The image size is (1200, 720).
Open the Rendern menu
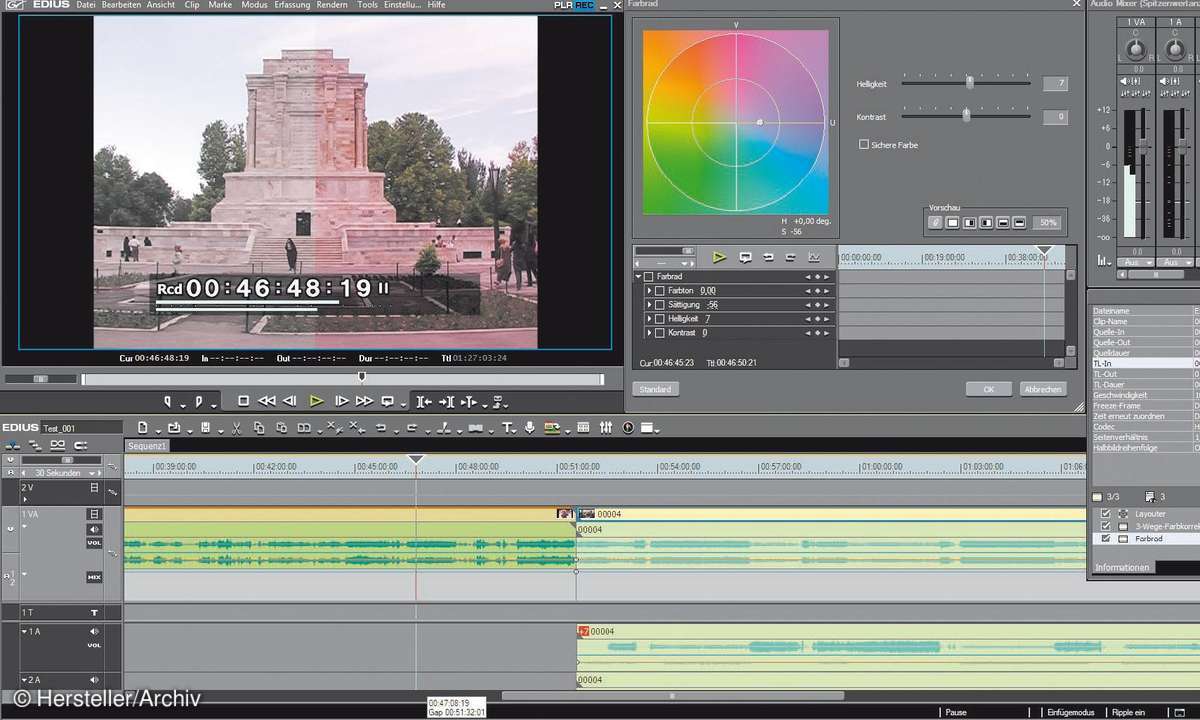pyautogui.click(x=331, y=5)
